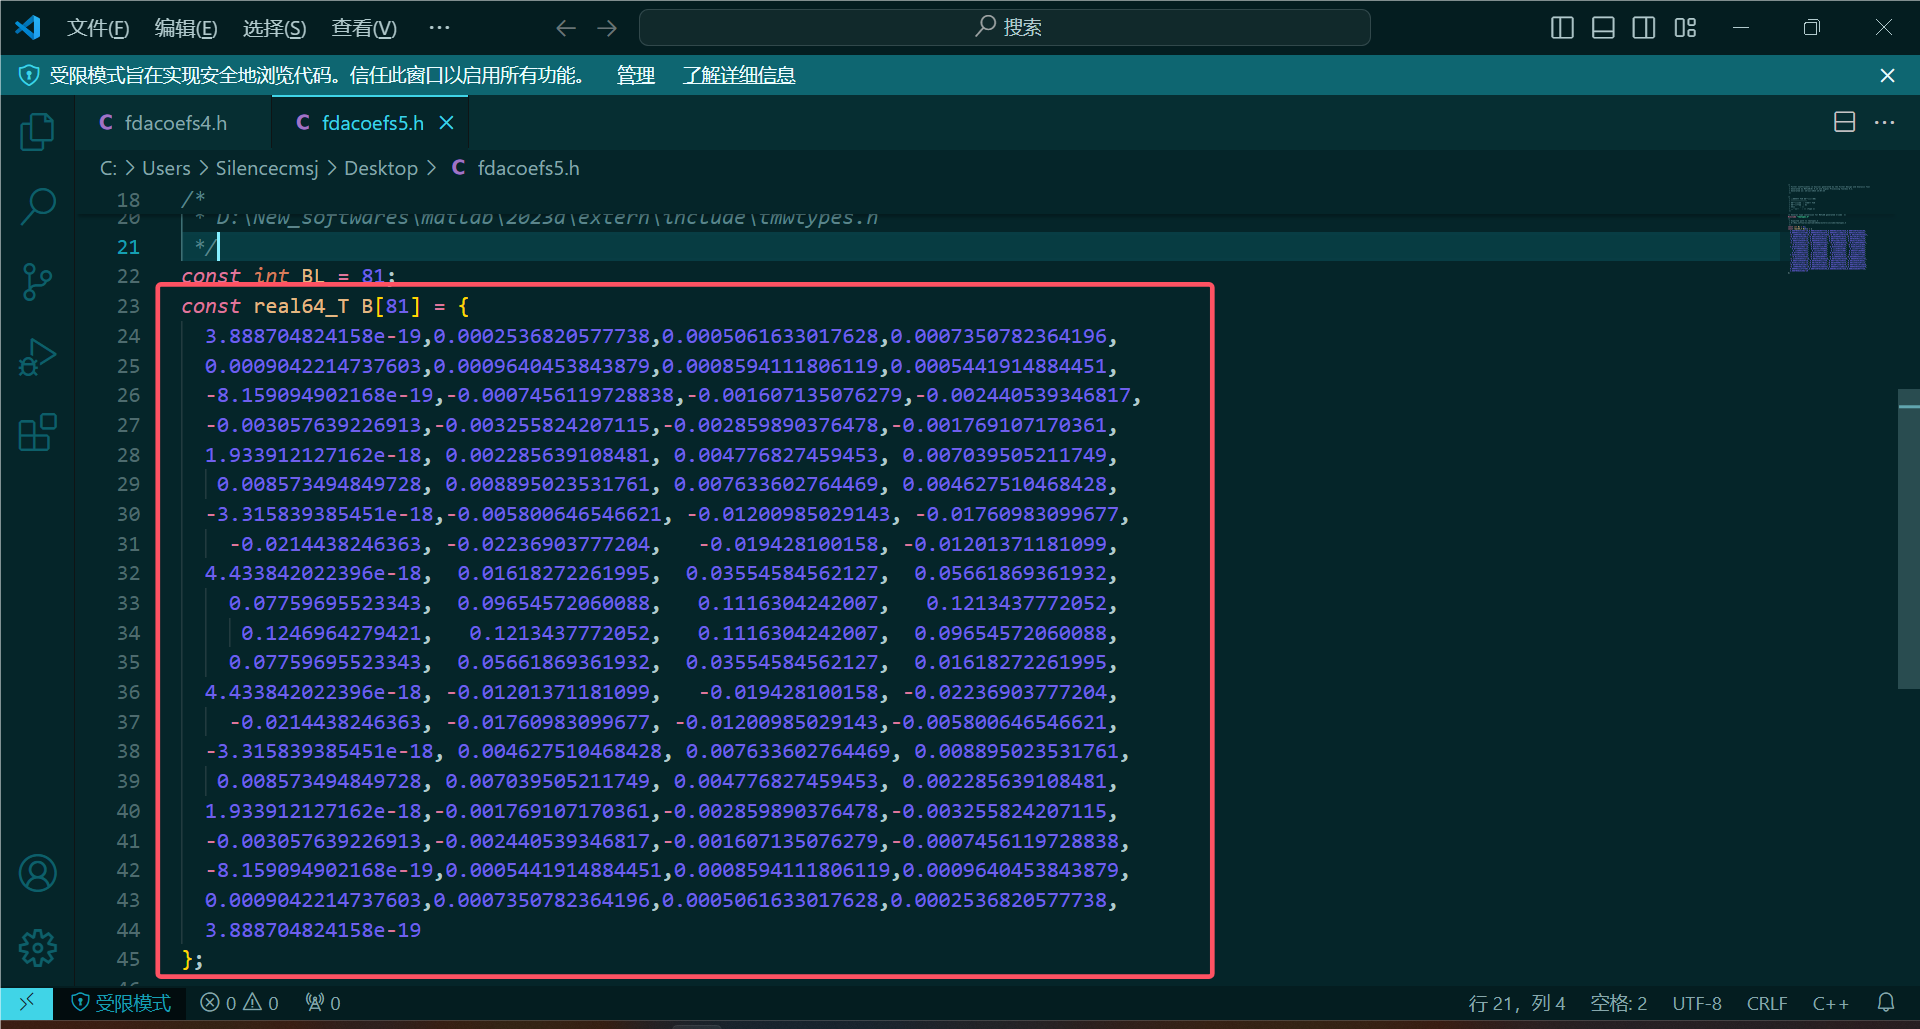This screenshot has height=1029, width=1920.
Task: Click the ports forwarded status item
Action: point(323,1002)
